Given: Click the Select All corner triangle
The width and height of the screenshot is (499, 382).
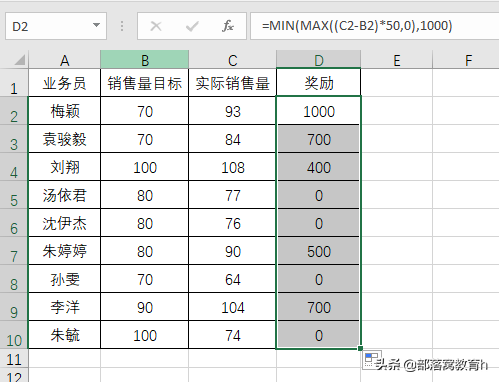Looking at the screenshot, I should pyautogui.click(x=20, y=60).
